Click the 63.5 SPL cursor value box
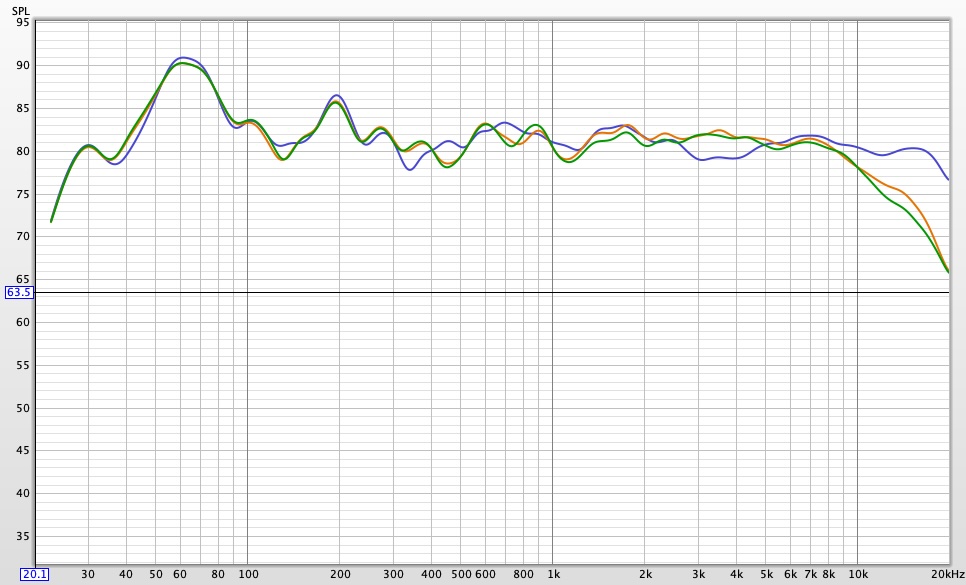 (19, 292)
